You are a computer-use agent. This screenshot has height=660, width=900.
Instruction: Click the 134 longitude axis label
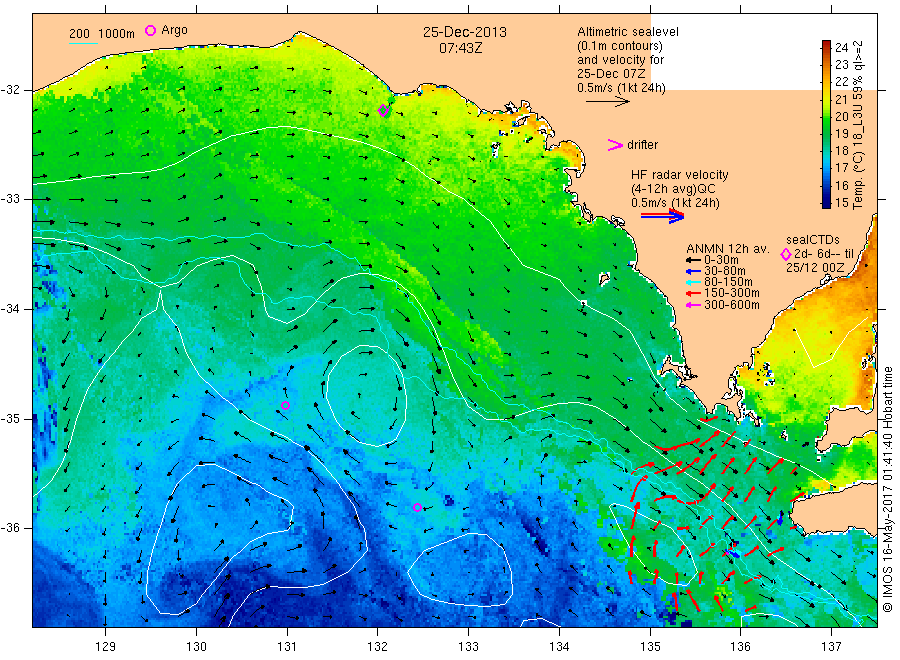click(559, 647)
